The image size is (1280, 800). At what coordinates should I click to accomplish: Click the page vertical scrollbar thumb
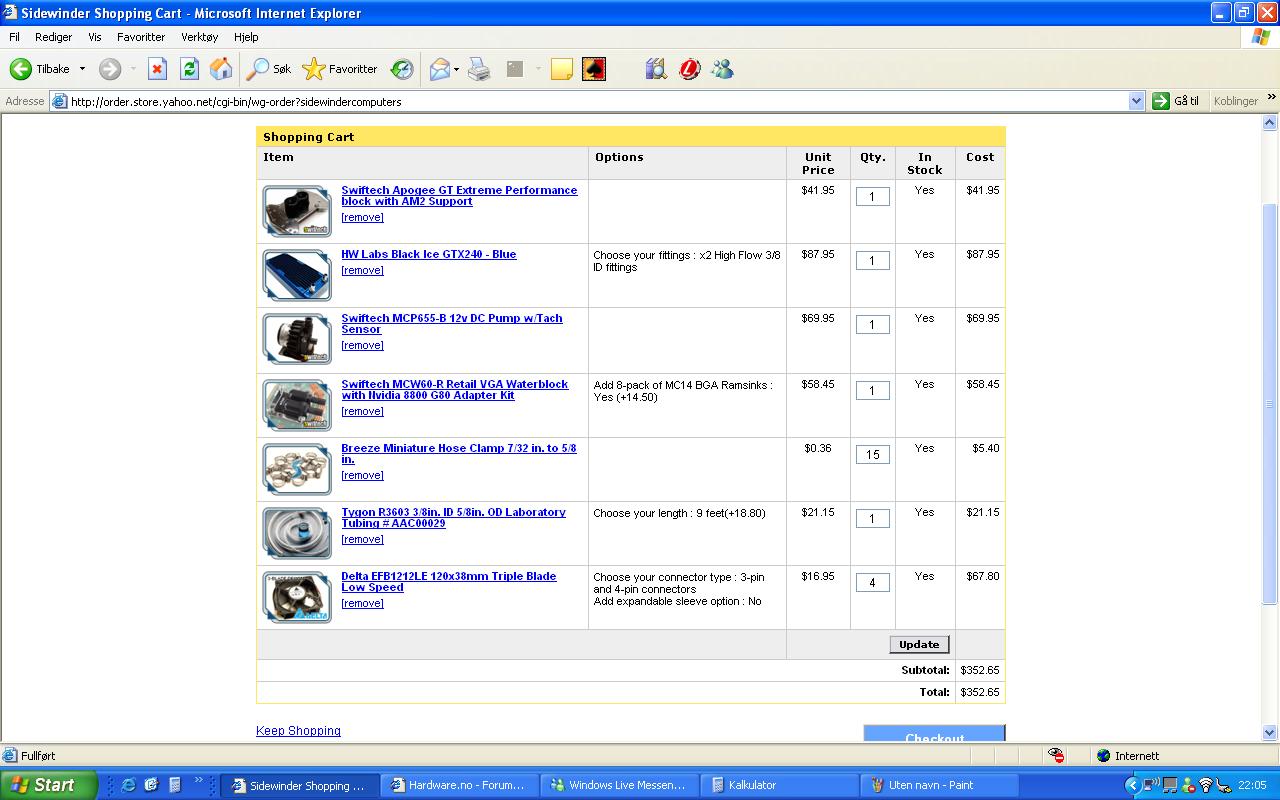[x=1271, y=404]
